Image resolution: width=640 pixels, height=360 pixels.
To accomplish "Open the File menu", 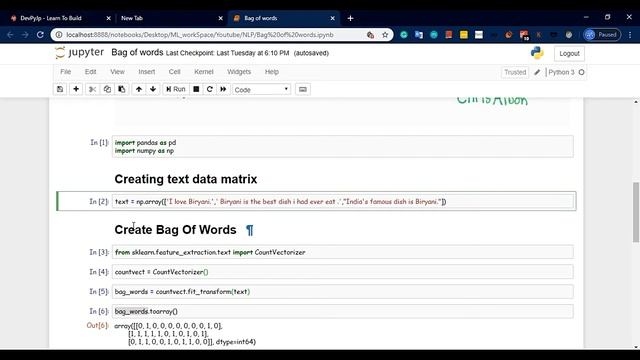I will 66,72.
